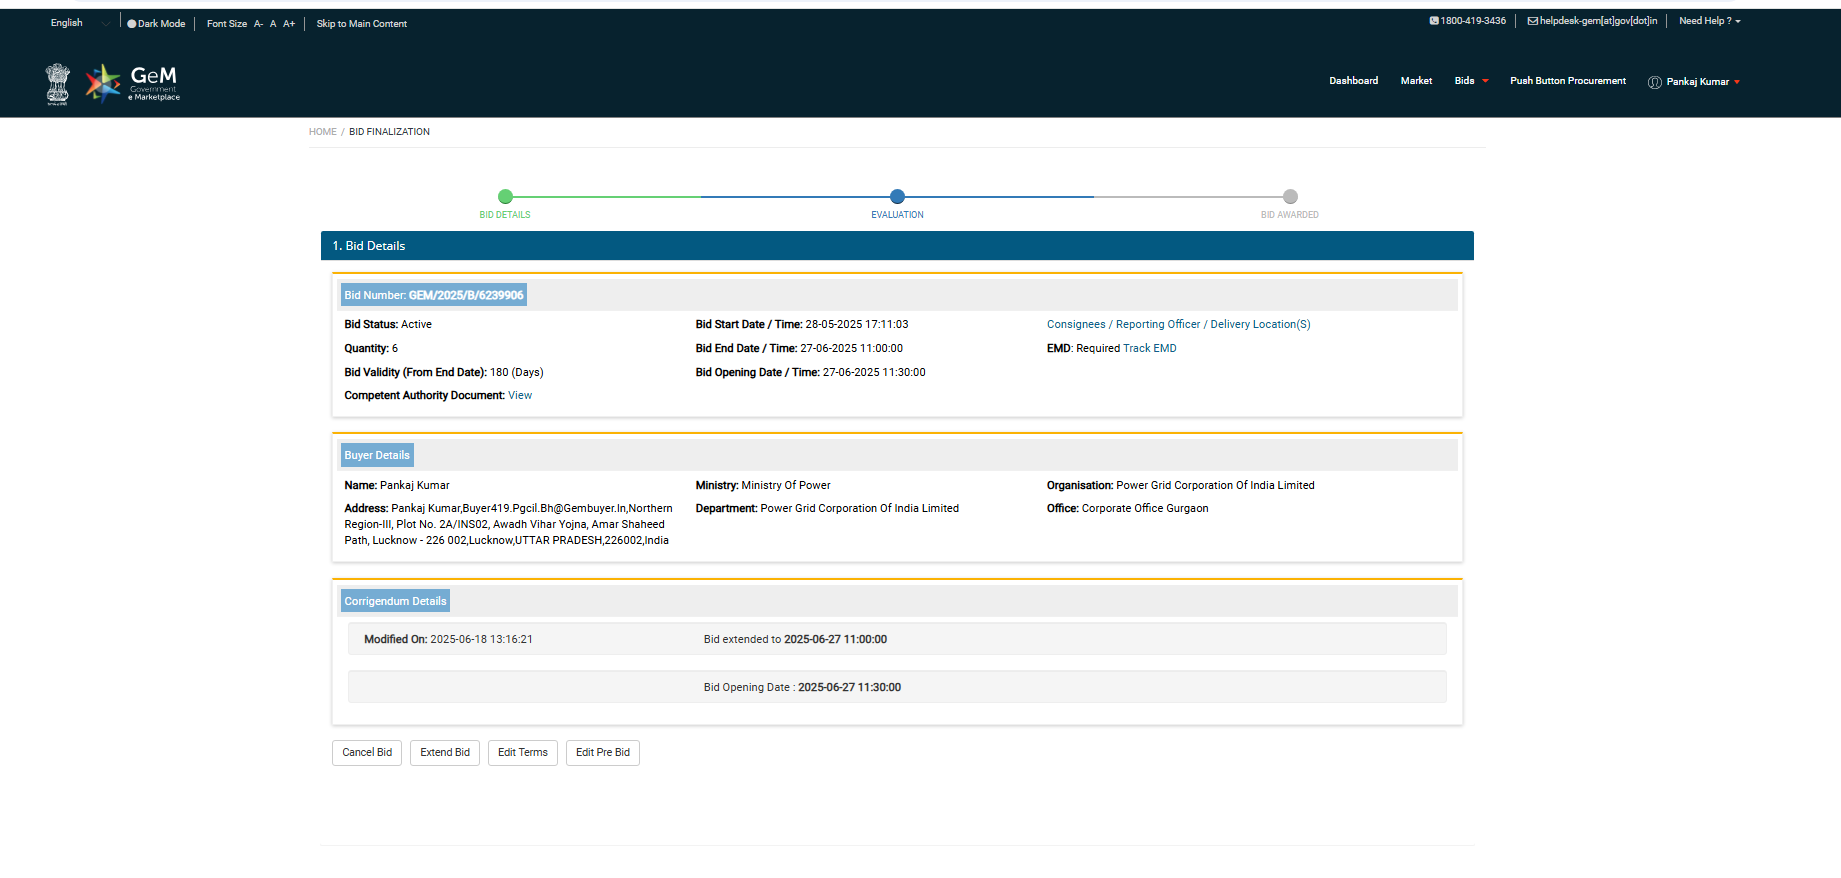Select the Bid Awarded step marker

(x=1290, y=197)
